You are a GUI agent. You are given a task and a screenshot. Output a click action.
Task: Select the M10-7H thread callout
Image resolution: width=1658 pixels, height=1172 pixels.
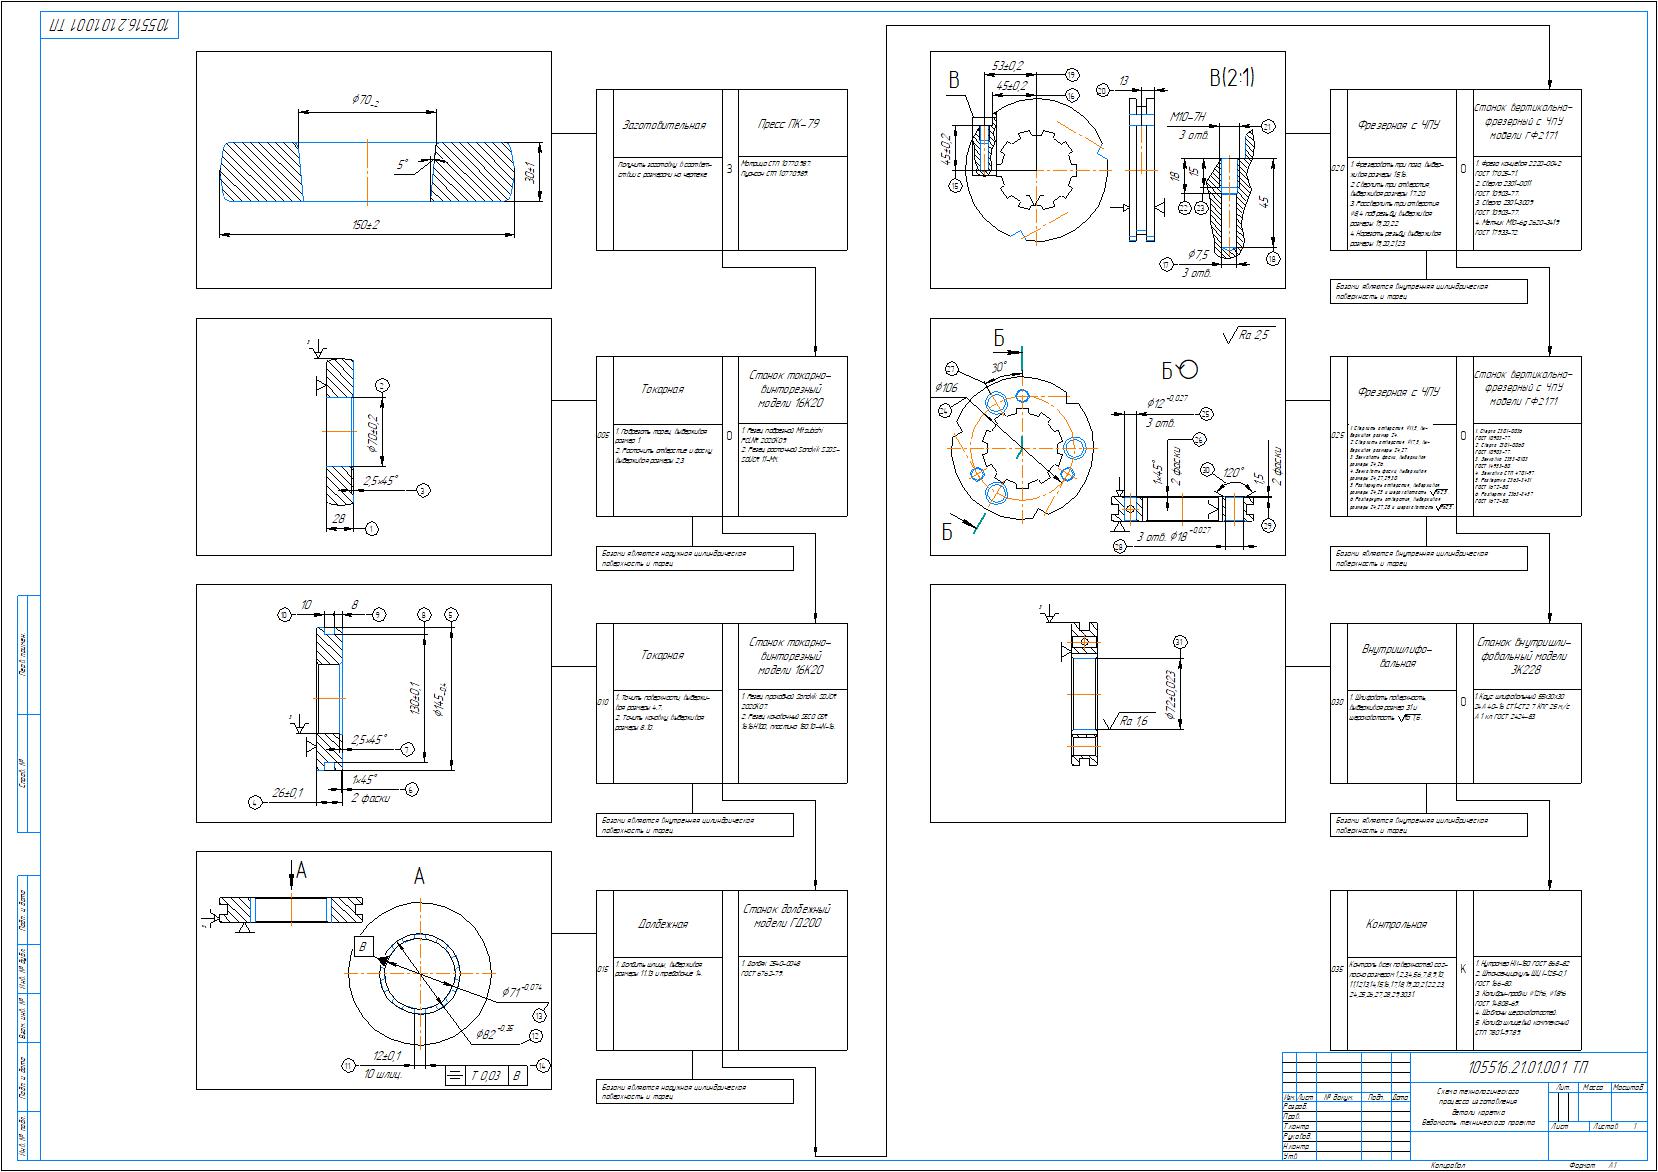(x=1190, y=118)
